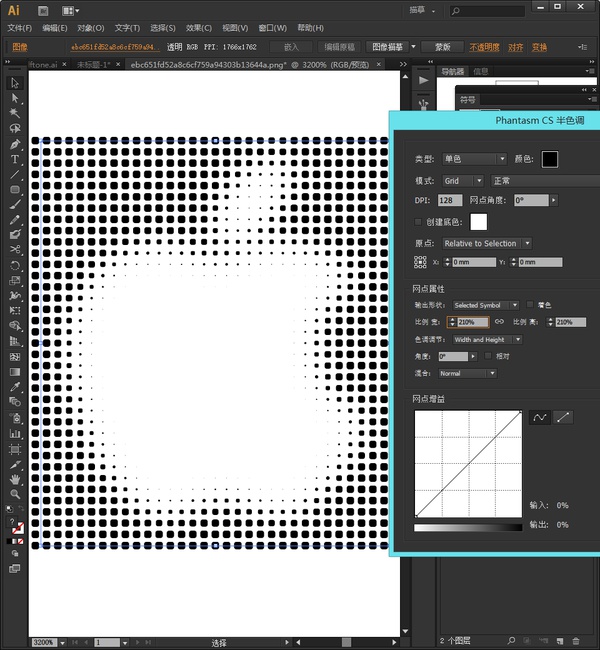Click the Zoom magnifier tool
The image size is (600, 650).
[x=15, y=494]
